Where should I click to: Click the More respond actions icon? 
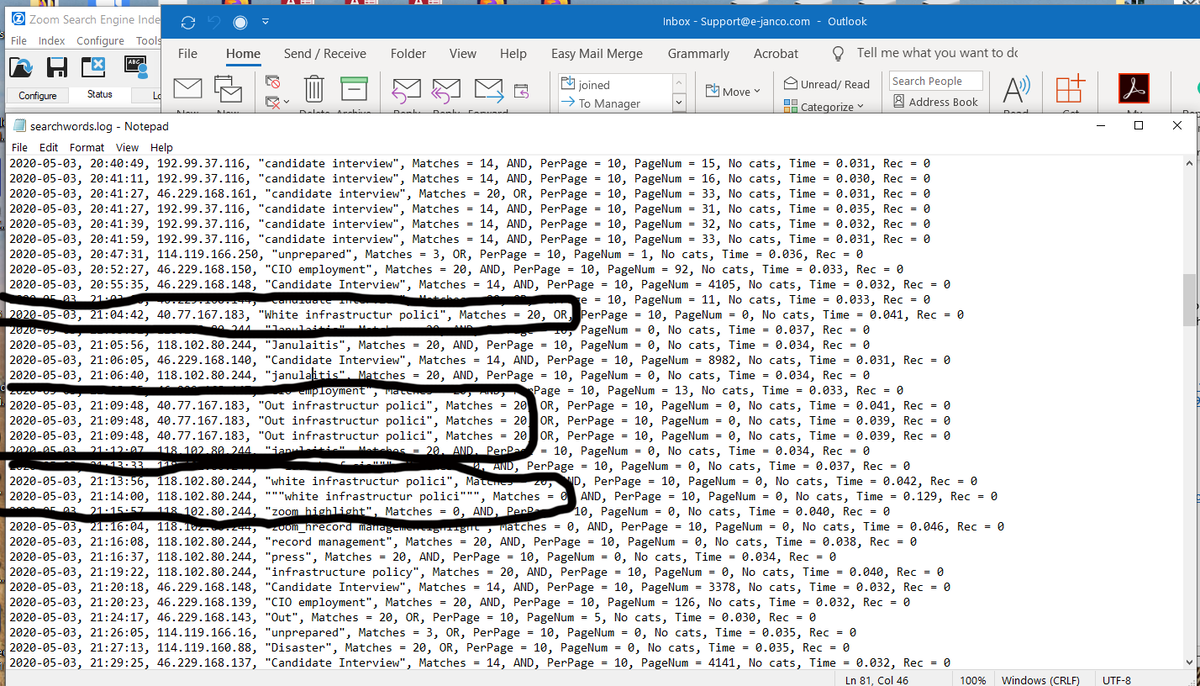coord(521,92)
